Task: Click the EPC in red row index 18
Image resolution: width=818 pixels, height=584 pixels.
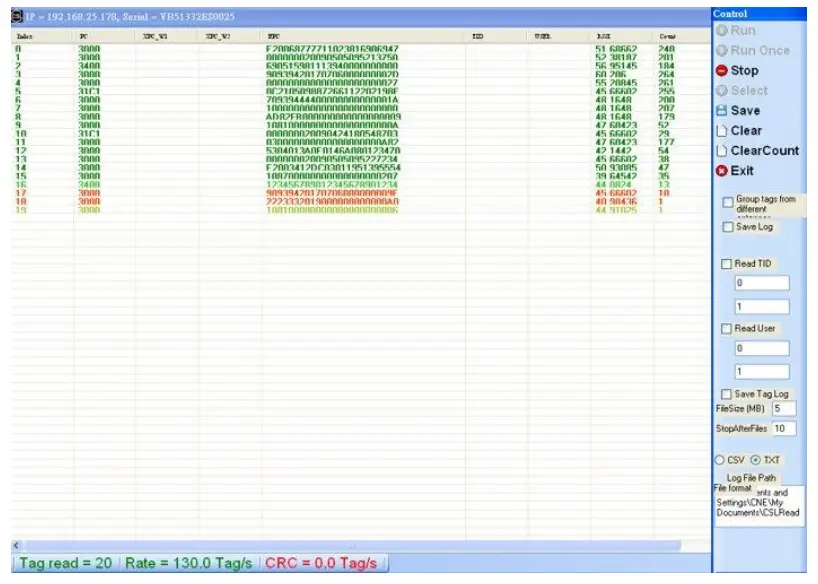Action: coord(332,202)
